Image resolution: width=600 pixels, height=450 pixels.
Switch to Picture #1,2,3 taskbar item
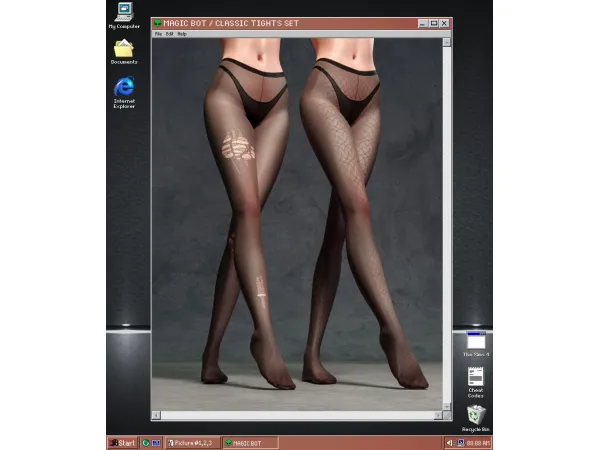tap(193, 443)
